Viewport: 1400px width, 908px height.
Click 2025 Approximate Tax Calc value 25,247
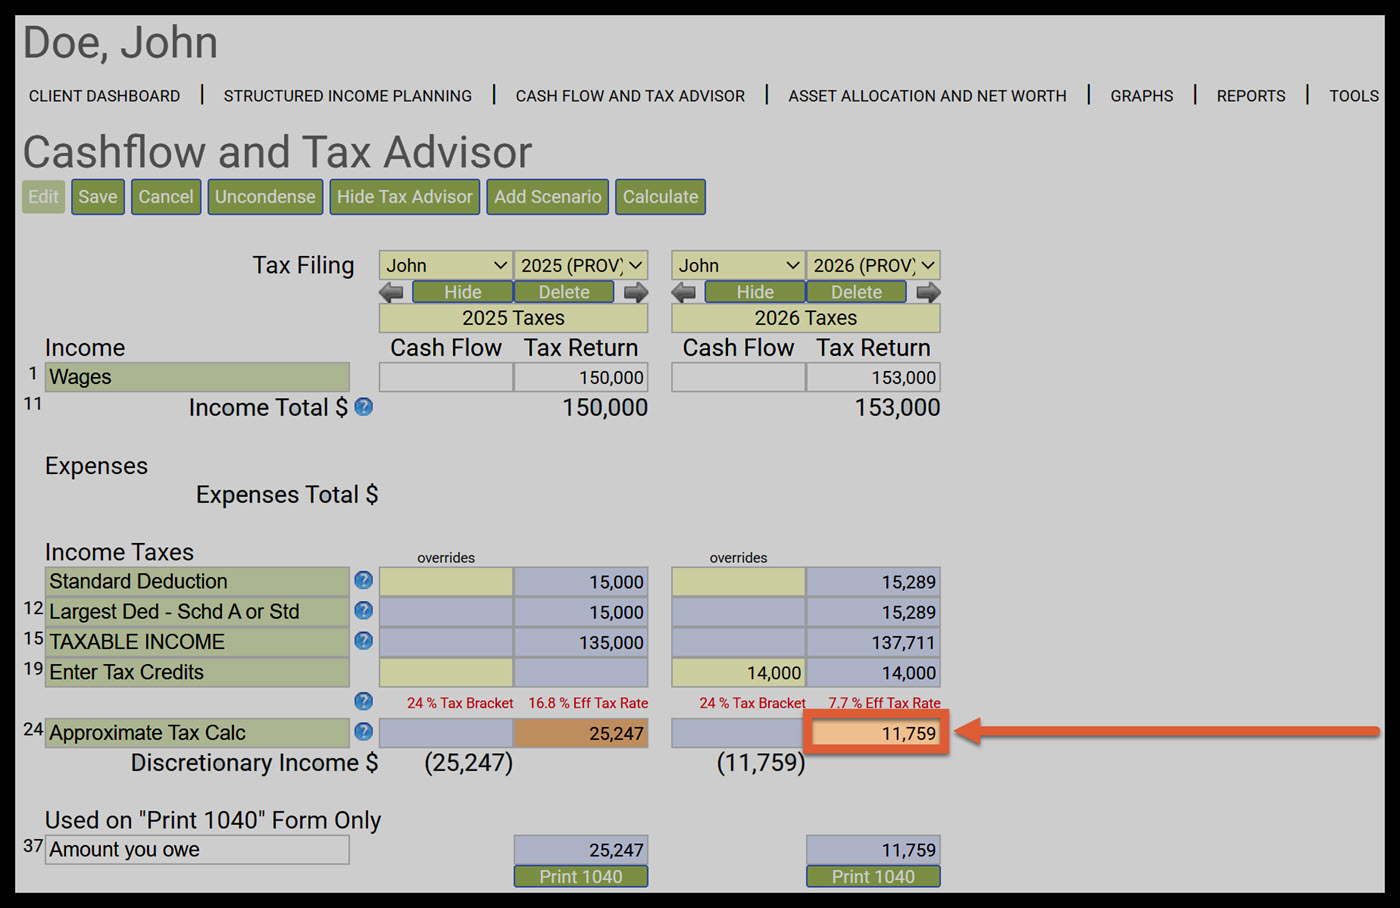coord(581,733)
